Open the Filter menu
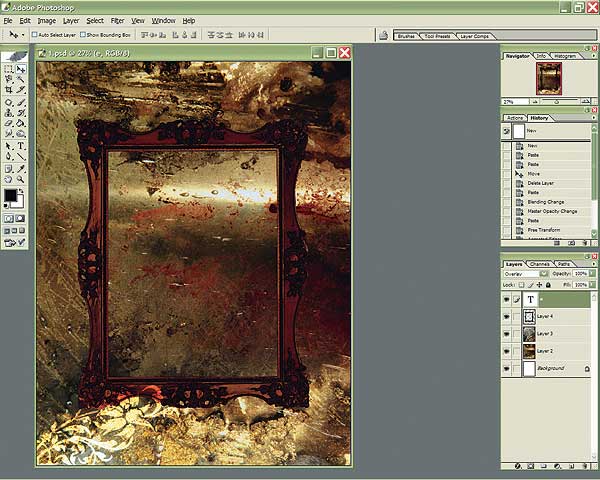 tap(118, 20)
